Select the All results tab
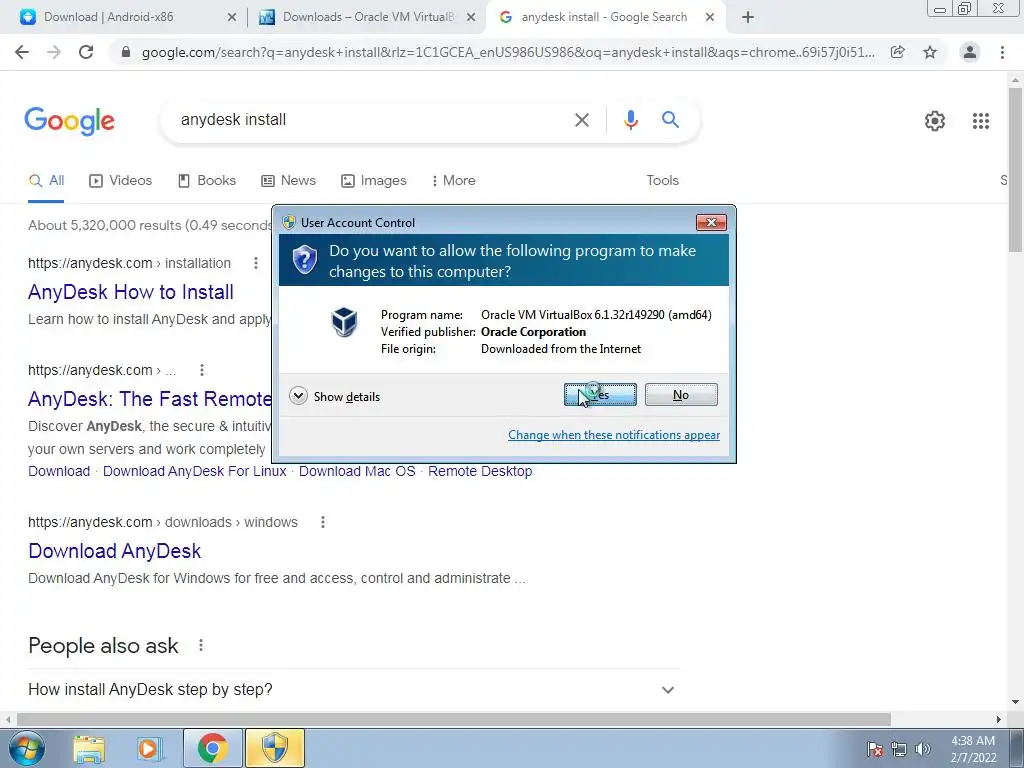The image size is (1024, 768). click(x=46, y=180)
